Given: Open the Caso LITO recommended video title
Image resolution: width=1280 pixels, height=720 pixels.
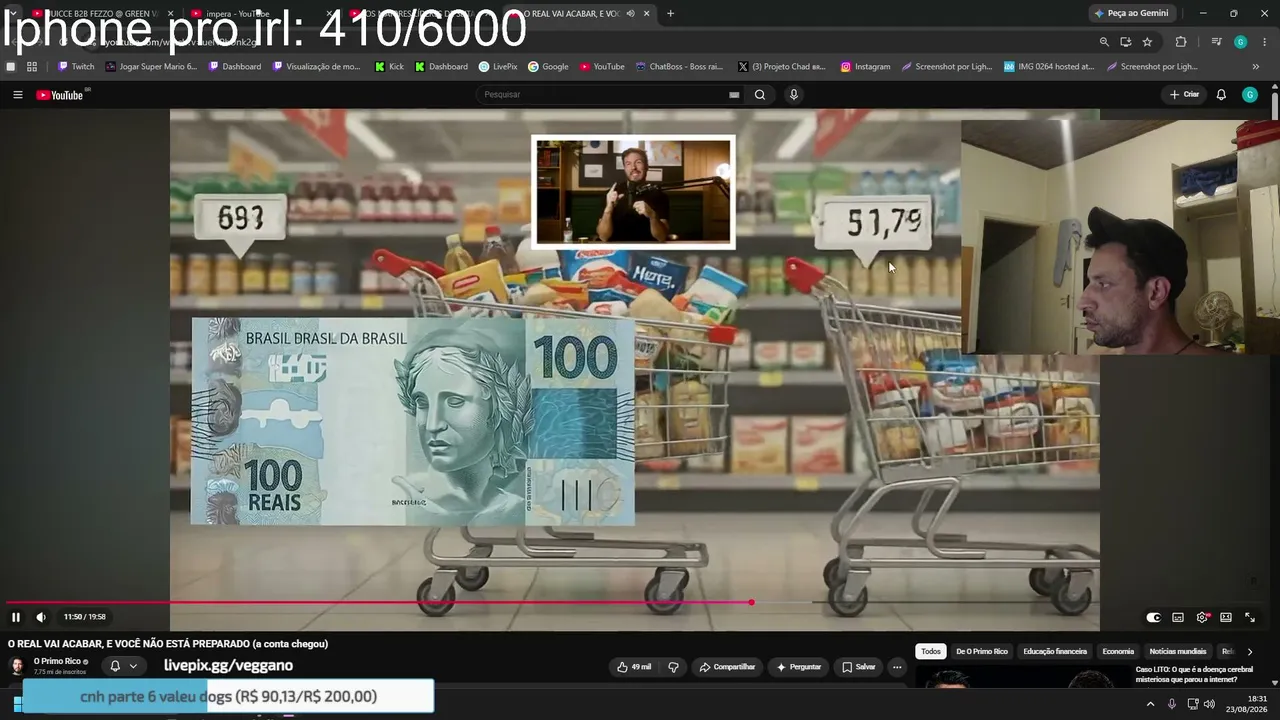Looking at the screenshot, I should pyautogui.click(x=1194, y=675).
